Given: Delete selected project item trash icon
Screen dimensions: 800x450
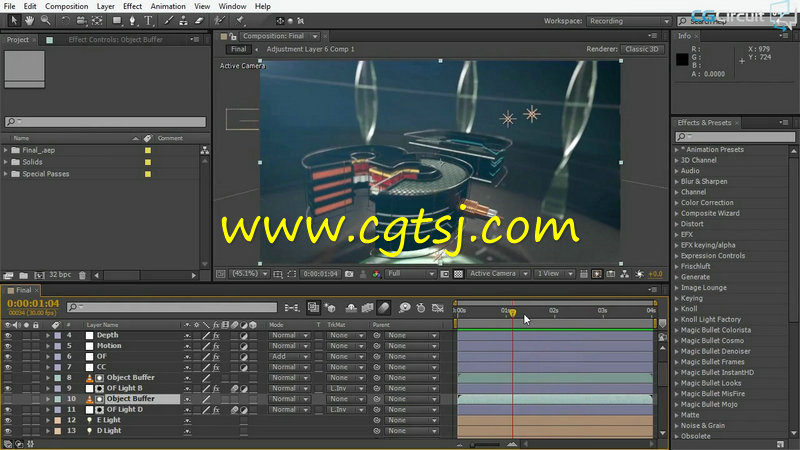Looking at the screenshot, I should point(82,276).
